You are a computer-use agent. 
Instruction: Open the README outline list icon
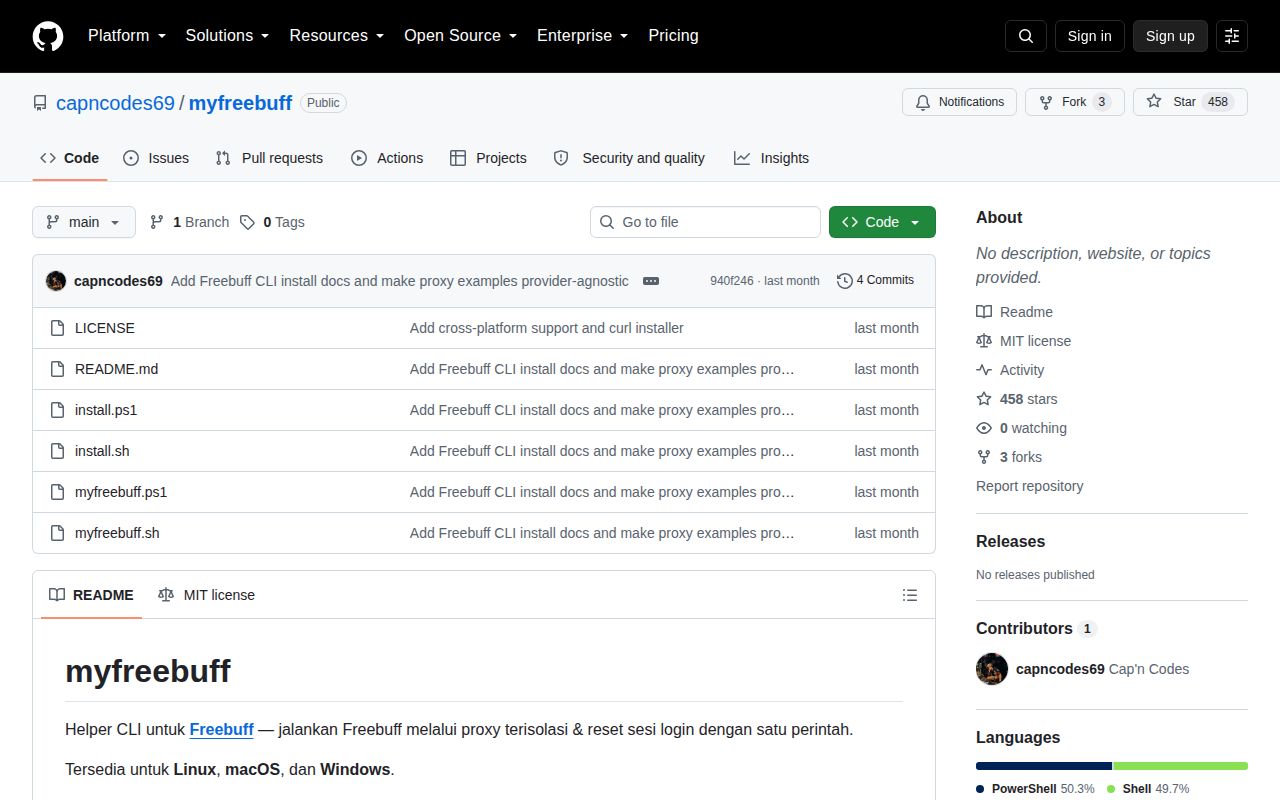[910, 595]
